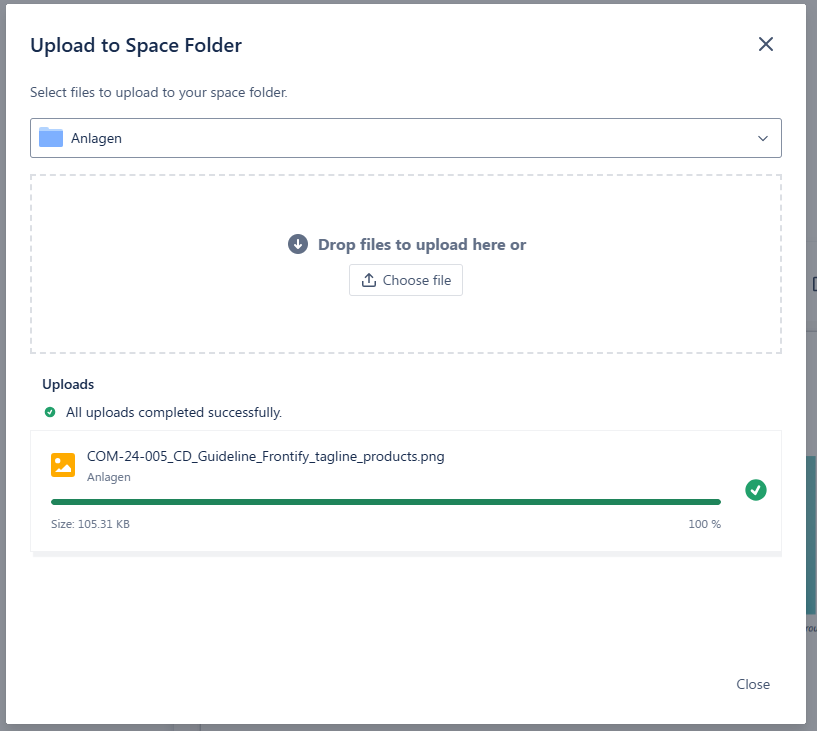This screenshot has height=731, width=817.
Task: Click the Size: 105.31 KB text
Action: coord(90,524)
